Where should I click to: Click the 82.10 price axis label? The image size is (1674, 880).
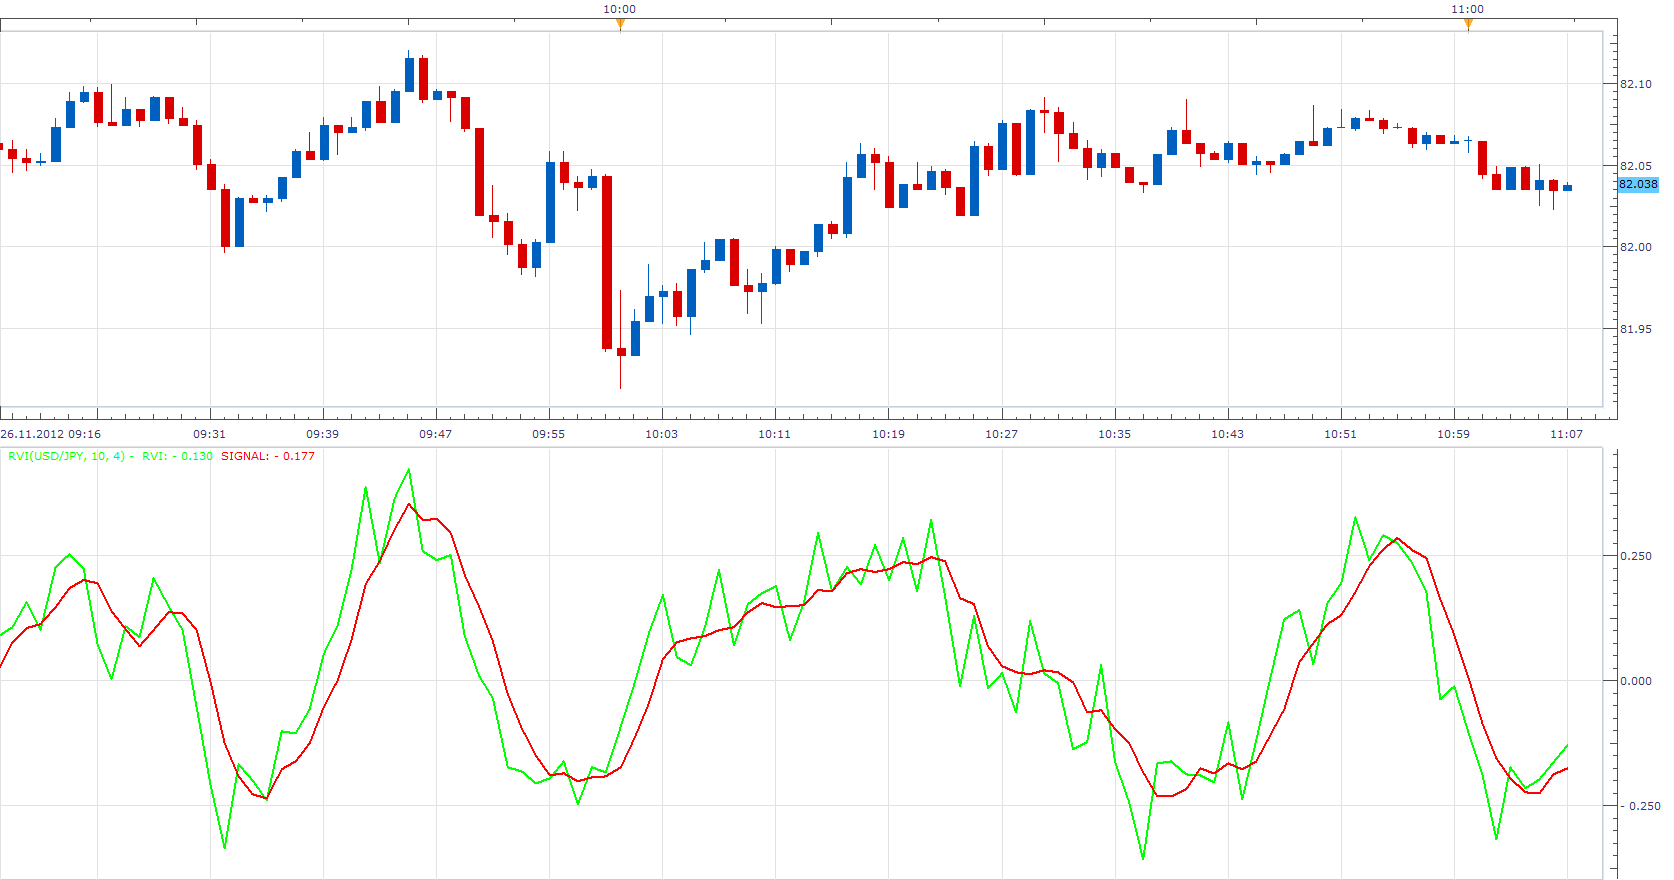tap(1636, 84)
